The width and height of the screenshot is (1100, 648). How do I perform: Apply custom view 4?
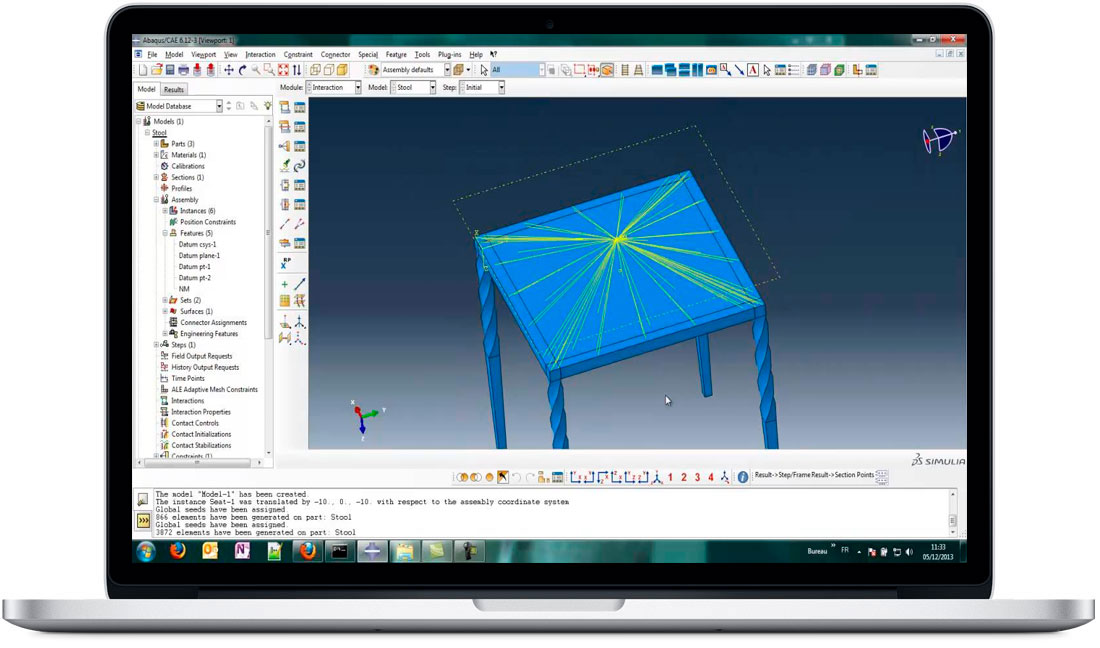click(x=711, y=477)
